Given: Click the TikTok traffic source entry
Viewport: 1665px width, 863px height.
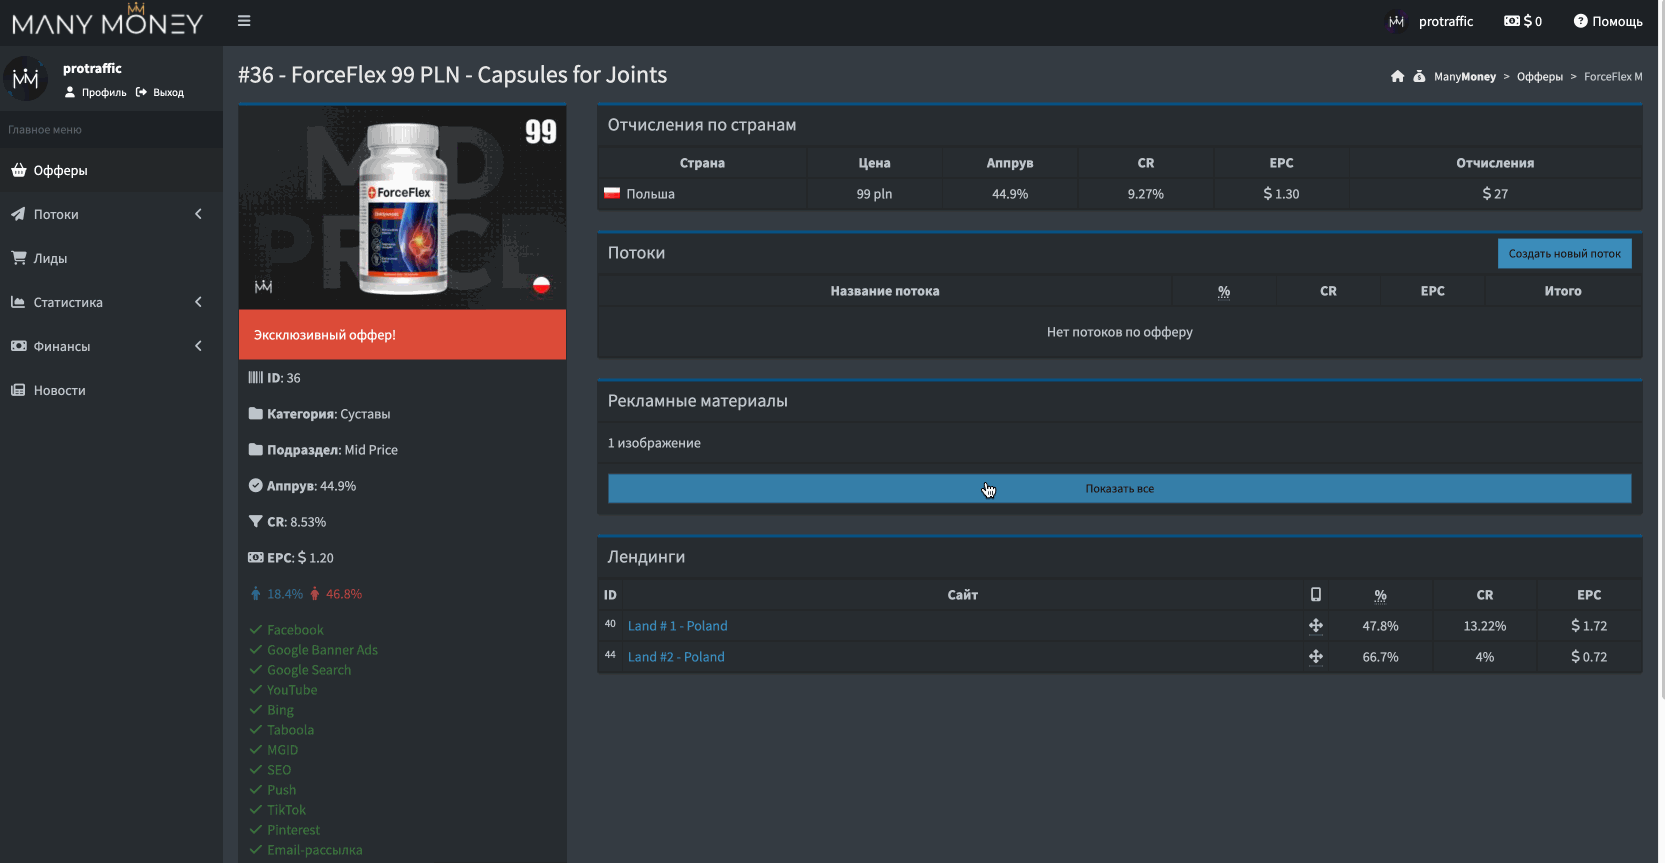Looking at the screenshot, I should coord(286,810).
